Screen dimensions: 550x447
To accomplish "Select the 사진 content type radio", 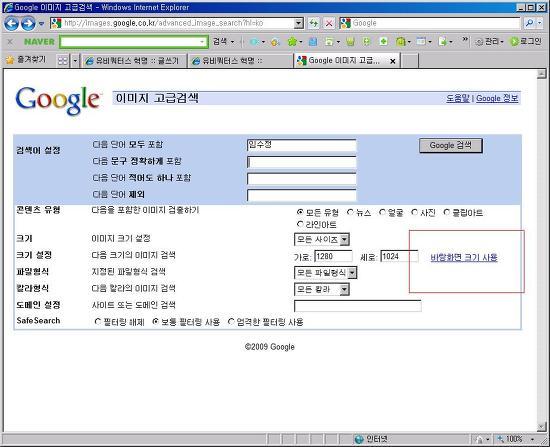I will (x=414, y=212).
